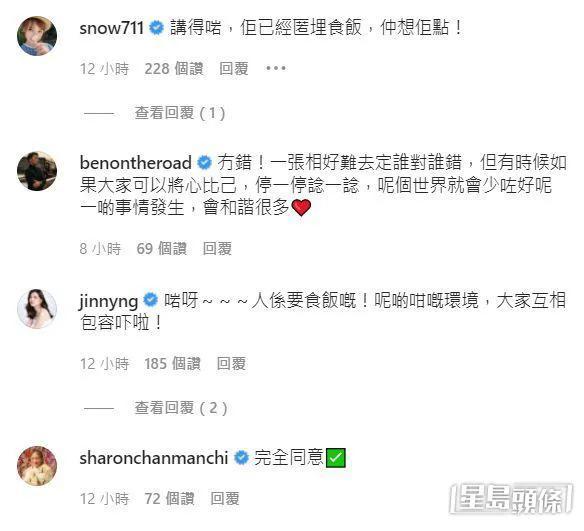Reply to jinnyng's comment via 回覆
This screenshot has width=584, height=531.
click(231, 364)
